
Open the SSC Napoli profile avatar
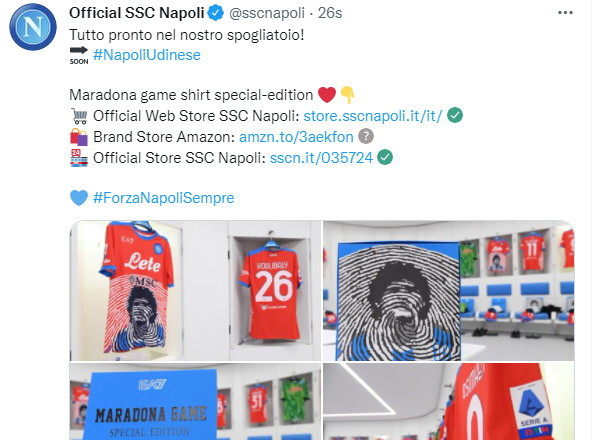pyautogui.click(x=33, y=27)
